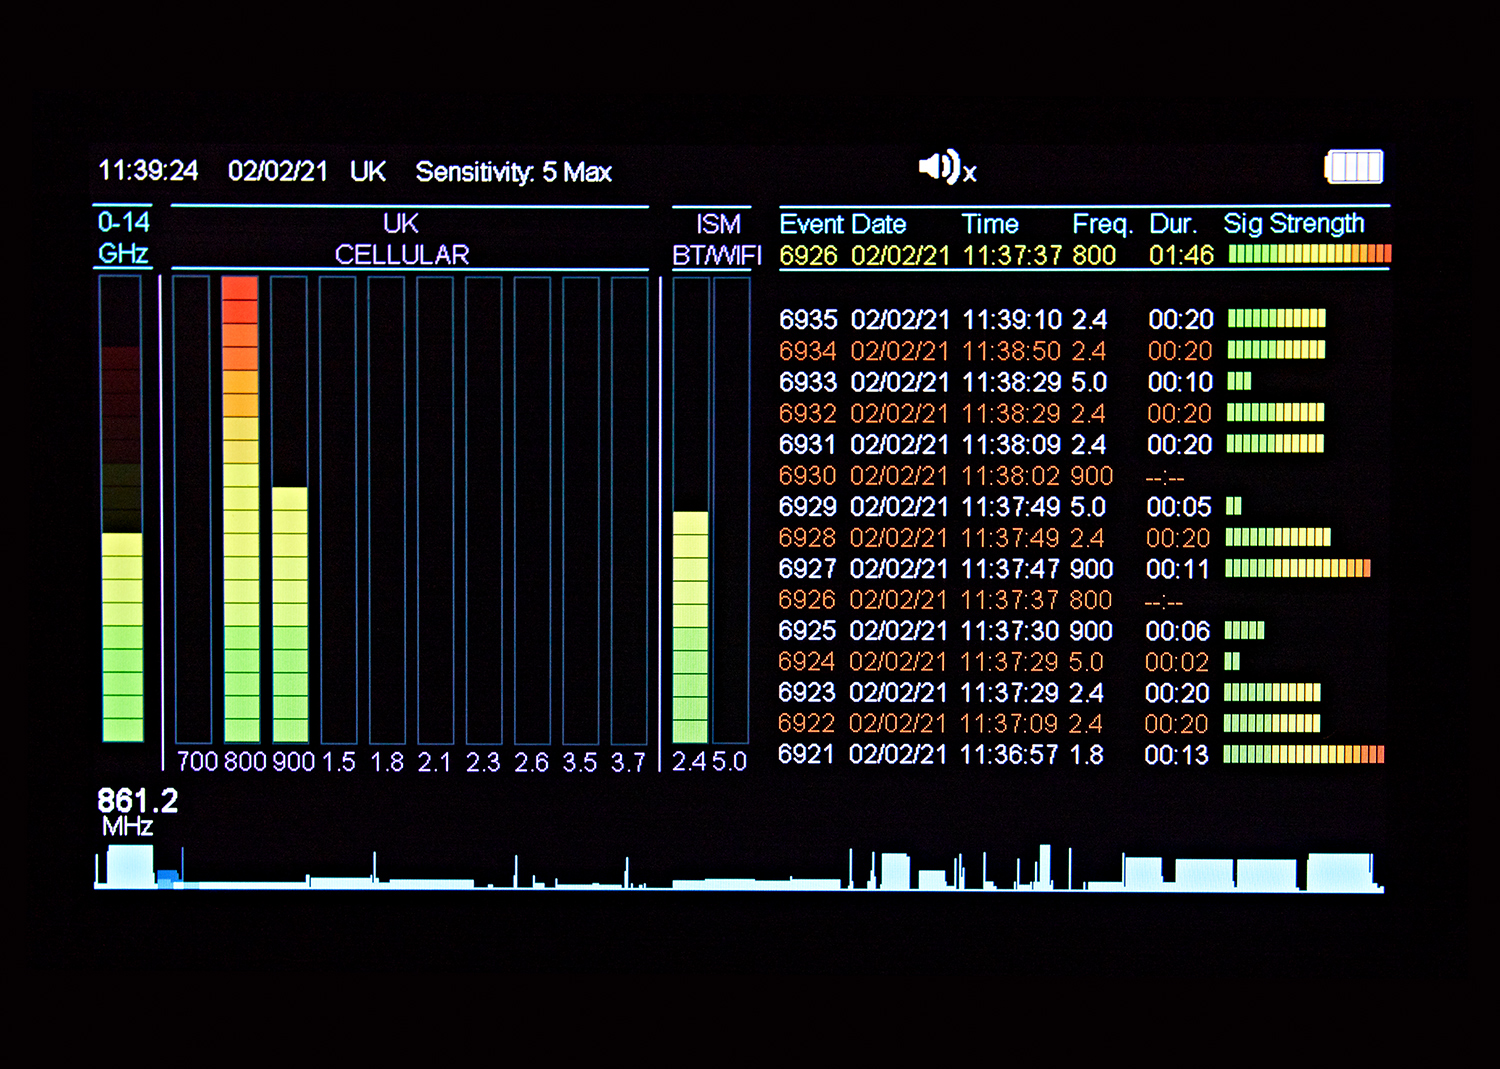
Task: Click the Sig Strength column header
Action: [x=1293, y=224]
